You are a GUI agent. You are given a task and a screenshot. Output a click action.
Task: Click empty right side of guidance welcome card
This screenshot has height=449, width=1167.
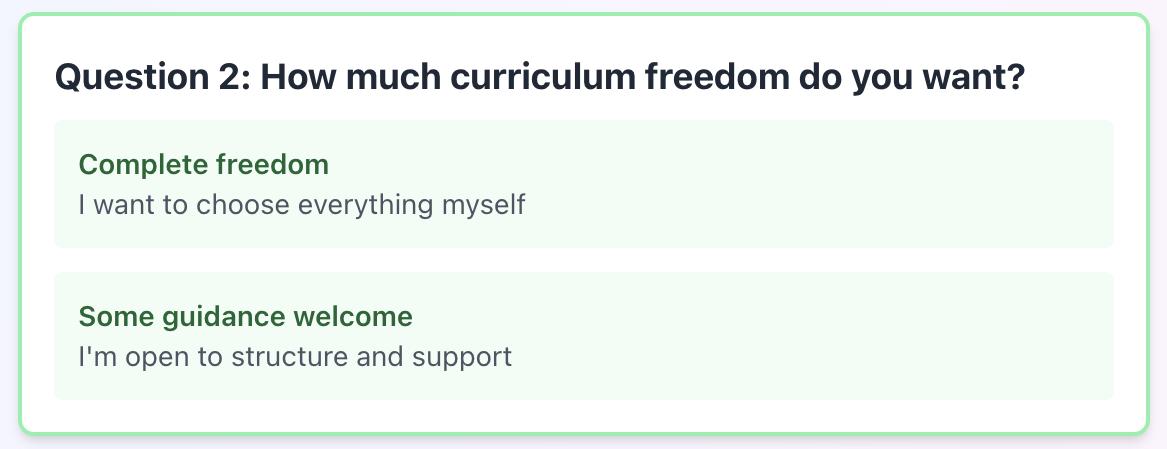tap(900, 336)
